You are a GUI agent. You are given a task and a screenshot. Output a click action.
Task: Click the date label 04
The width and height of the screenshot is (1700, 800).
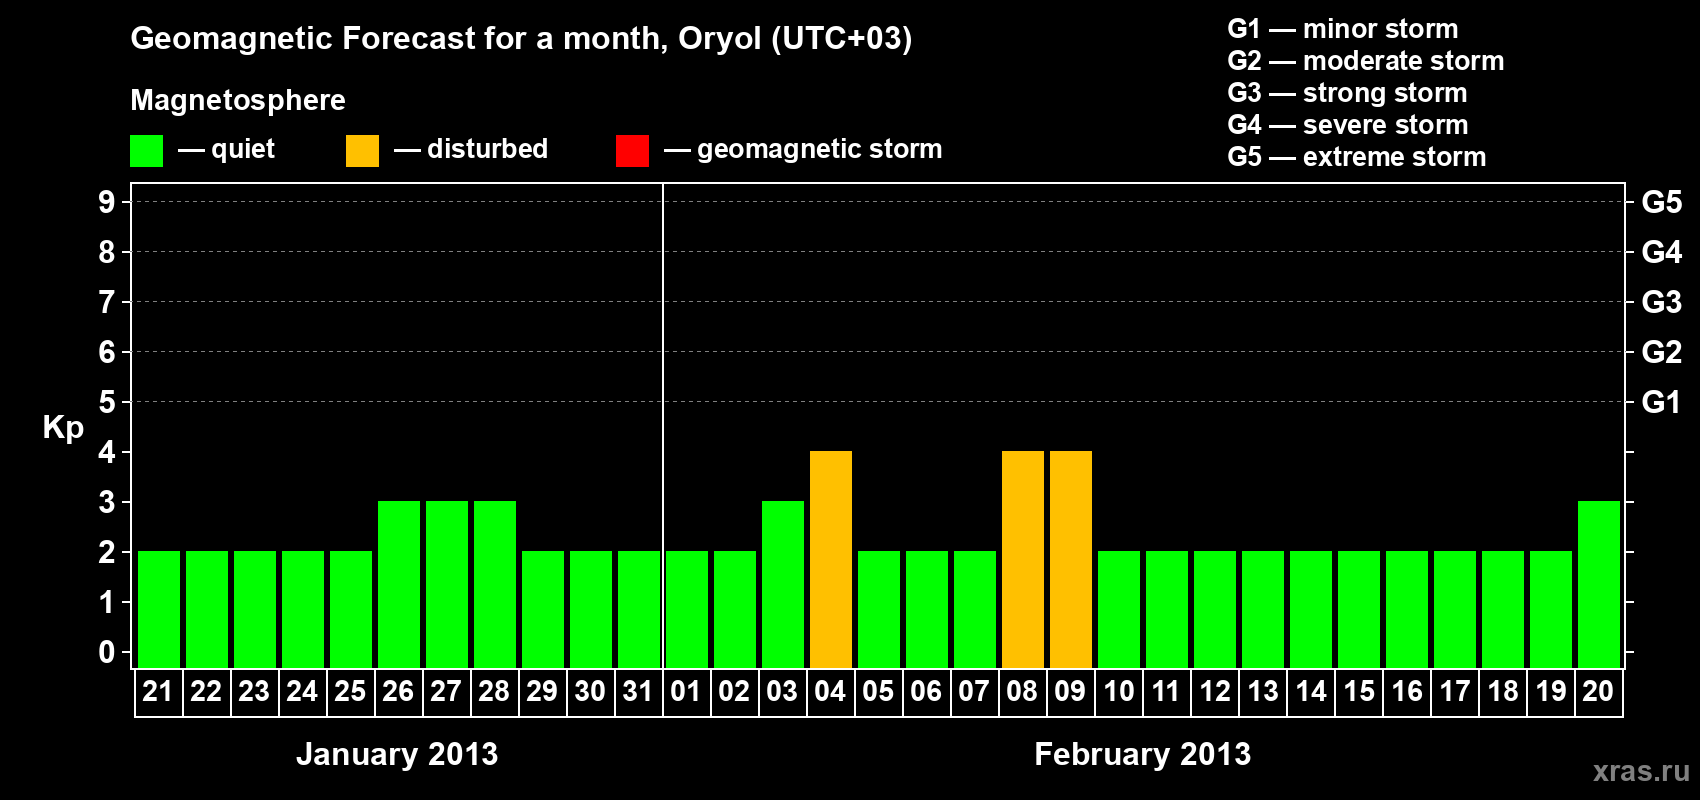(x=830, y=691)
